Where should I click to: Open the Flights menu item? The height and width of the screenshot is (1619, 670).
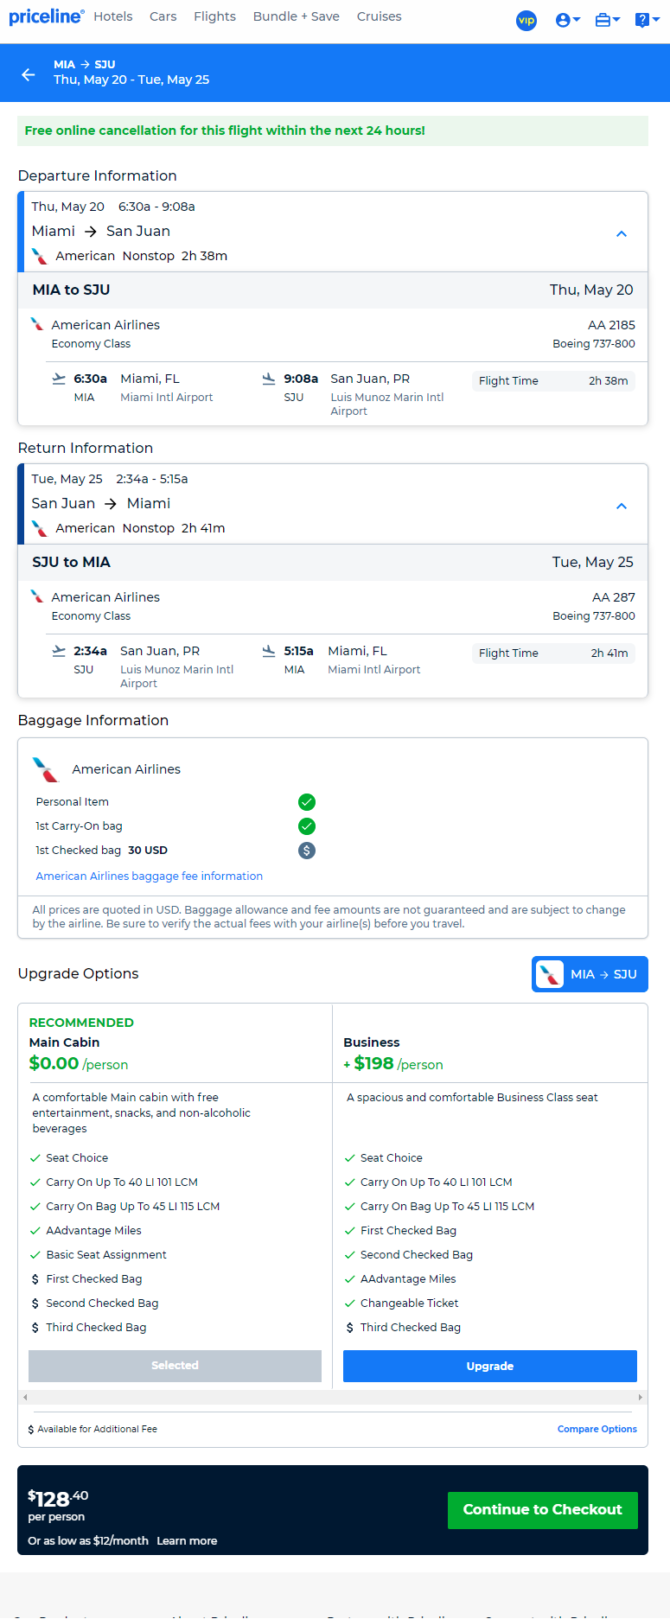pos(215,16)
